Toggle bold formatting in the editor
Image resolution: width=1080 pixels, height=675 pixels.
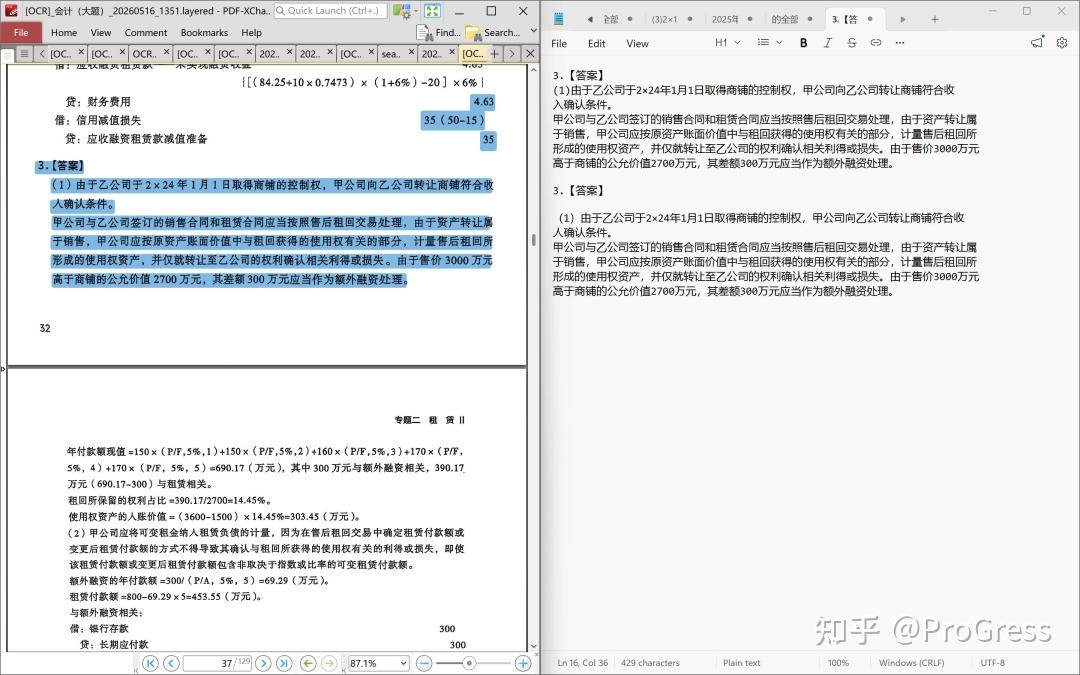(x=803, y=43)
